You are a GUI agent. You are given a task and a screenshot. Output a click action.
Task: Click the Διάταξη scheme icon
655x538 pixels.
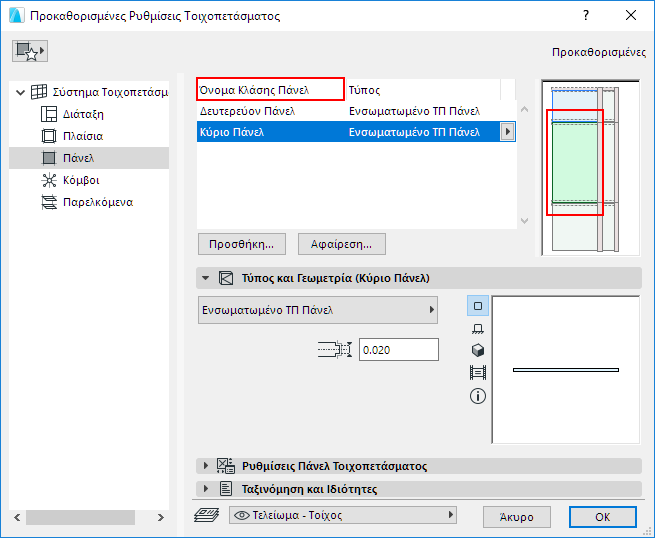49,114
